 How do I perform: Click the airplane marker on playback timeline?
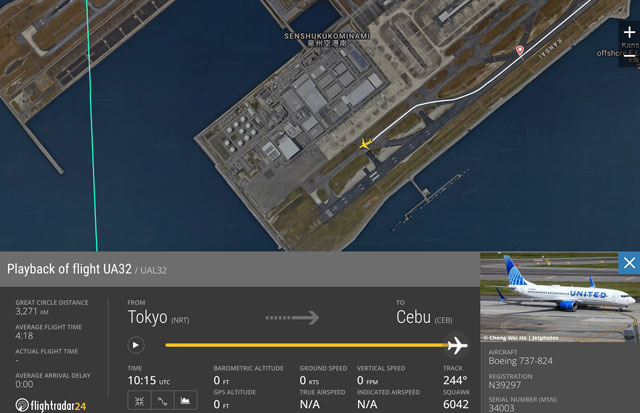click(457, 345)
